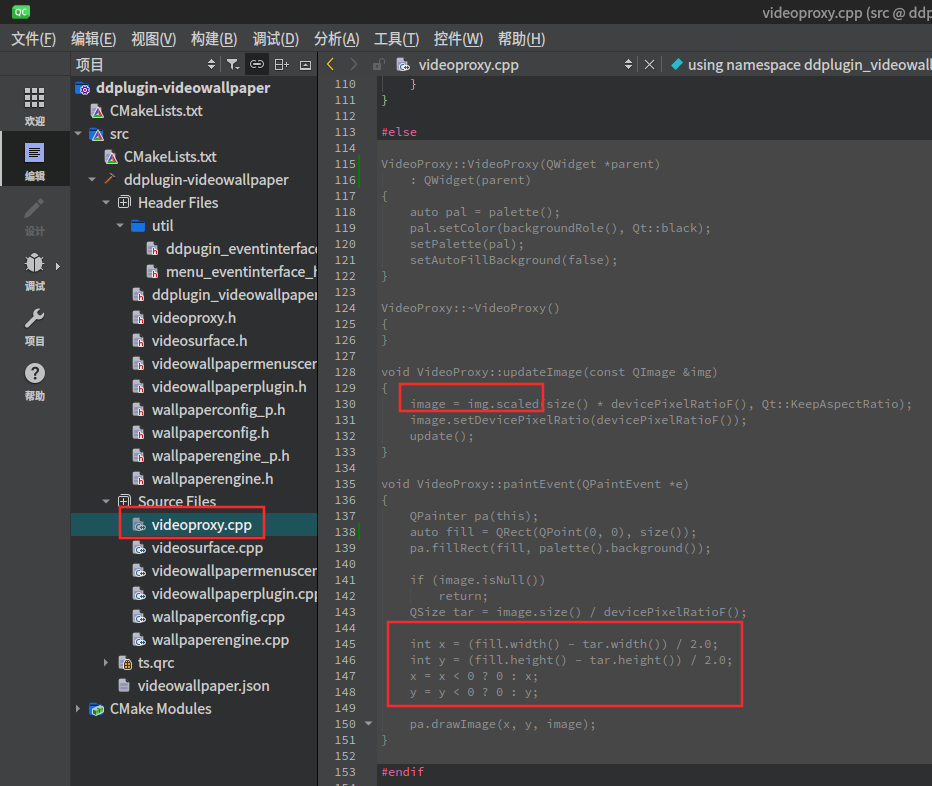Screen dimensions: 932x786
Task: Select the top-level CMakeLists.txt file
Action: click(x=156, y=111)
